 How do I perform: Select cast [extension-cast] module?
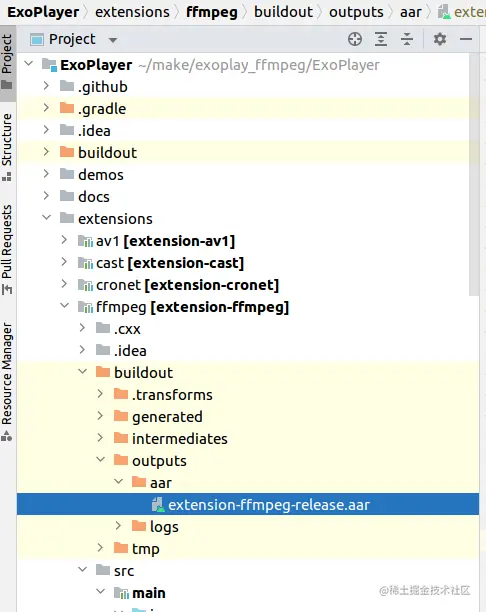coord(243,263)
